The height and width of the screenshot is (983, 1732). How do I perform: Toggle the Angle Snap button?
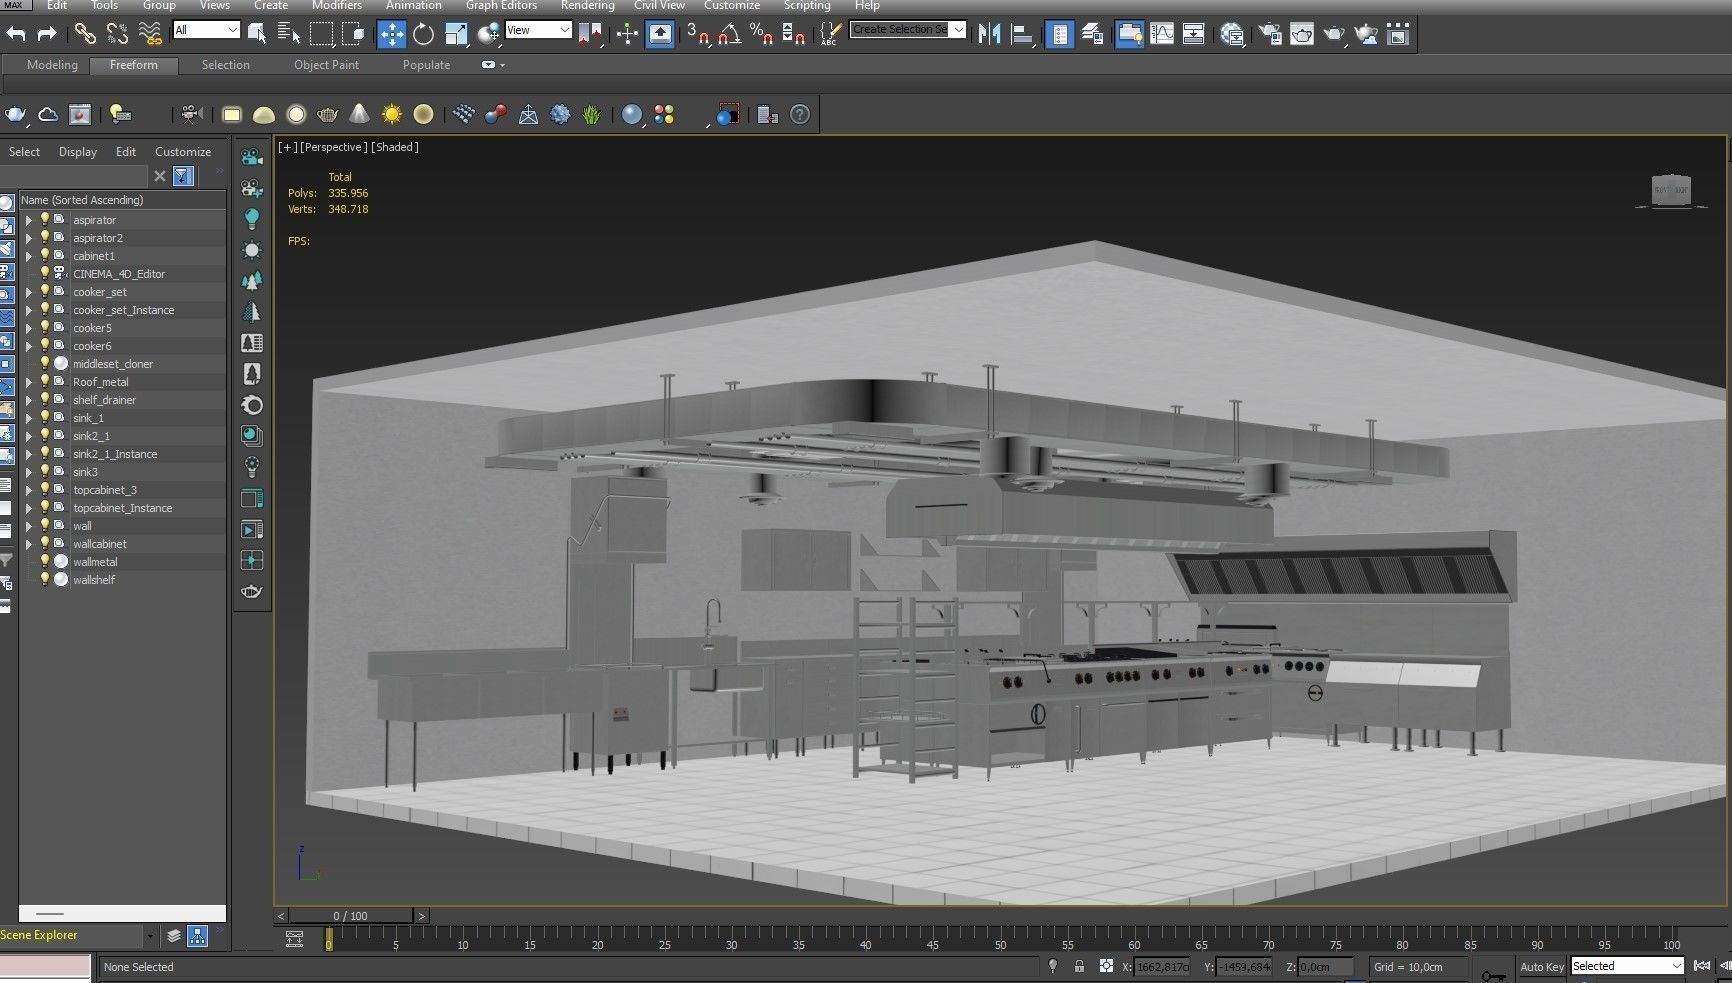729,34
